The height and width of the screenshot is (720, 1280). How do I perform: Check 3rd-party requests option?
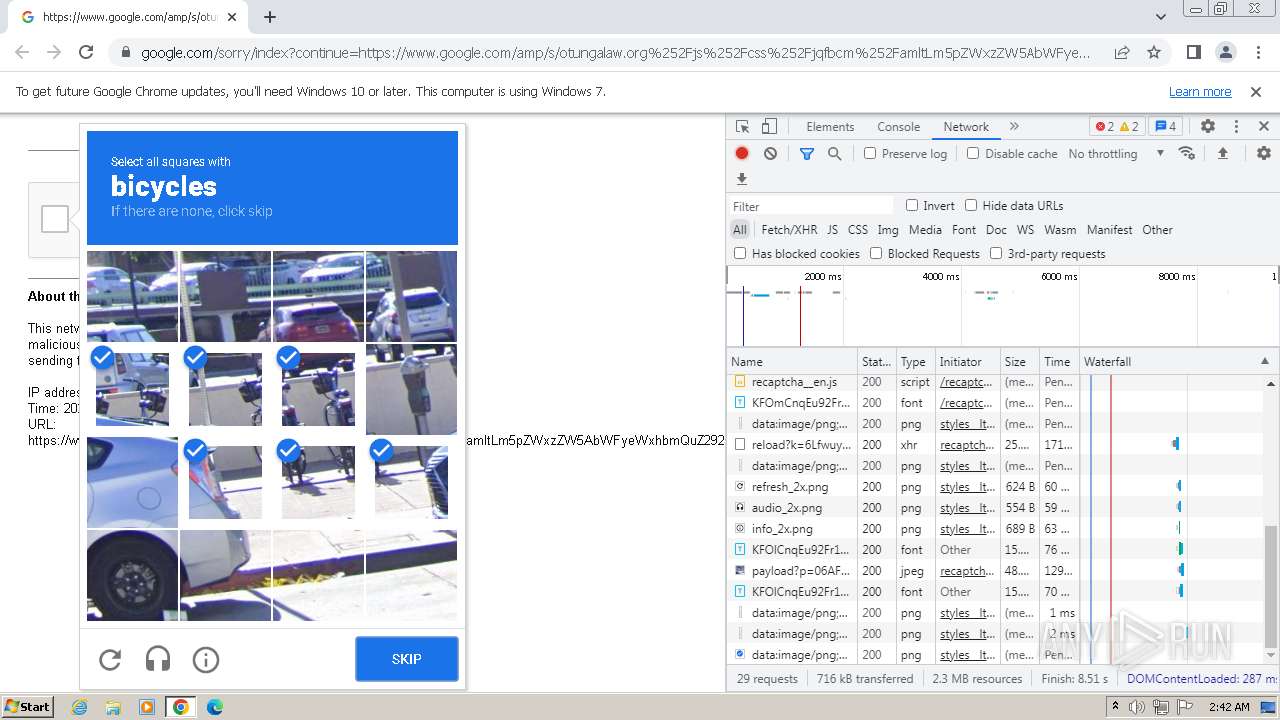point(996,253)
